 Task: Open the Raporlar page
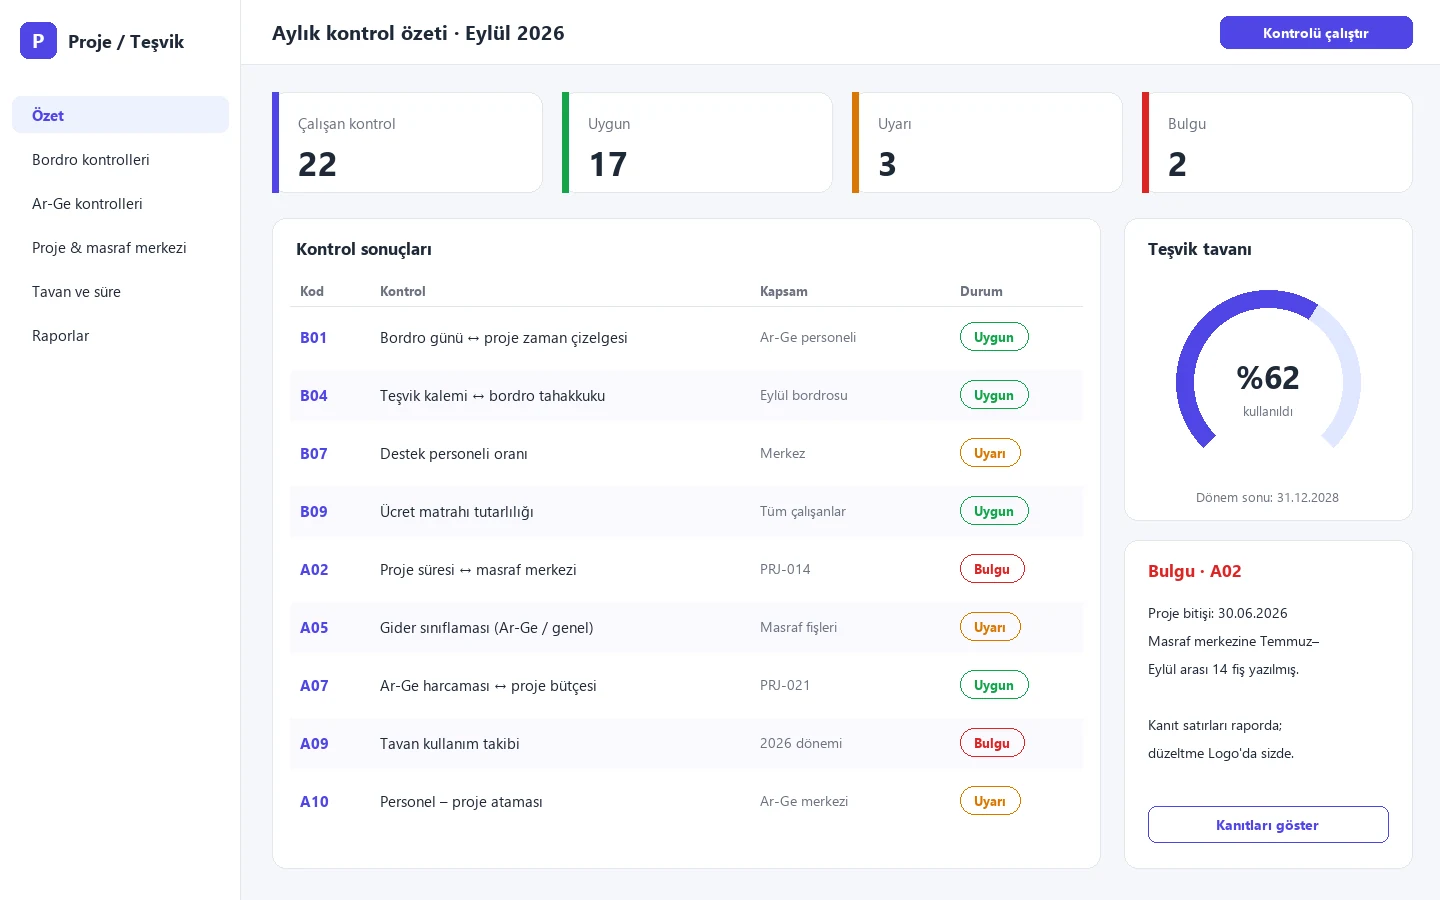(x=120, y=335)
